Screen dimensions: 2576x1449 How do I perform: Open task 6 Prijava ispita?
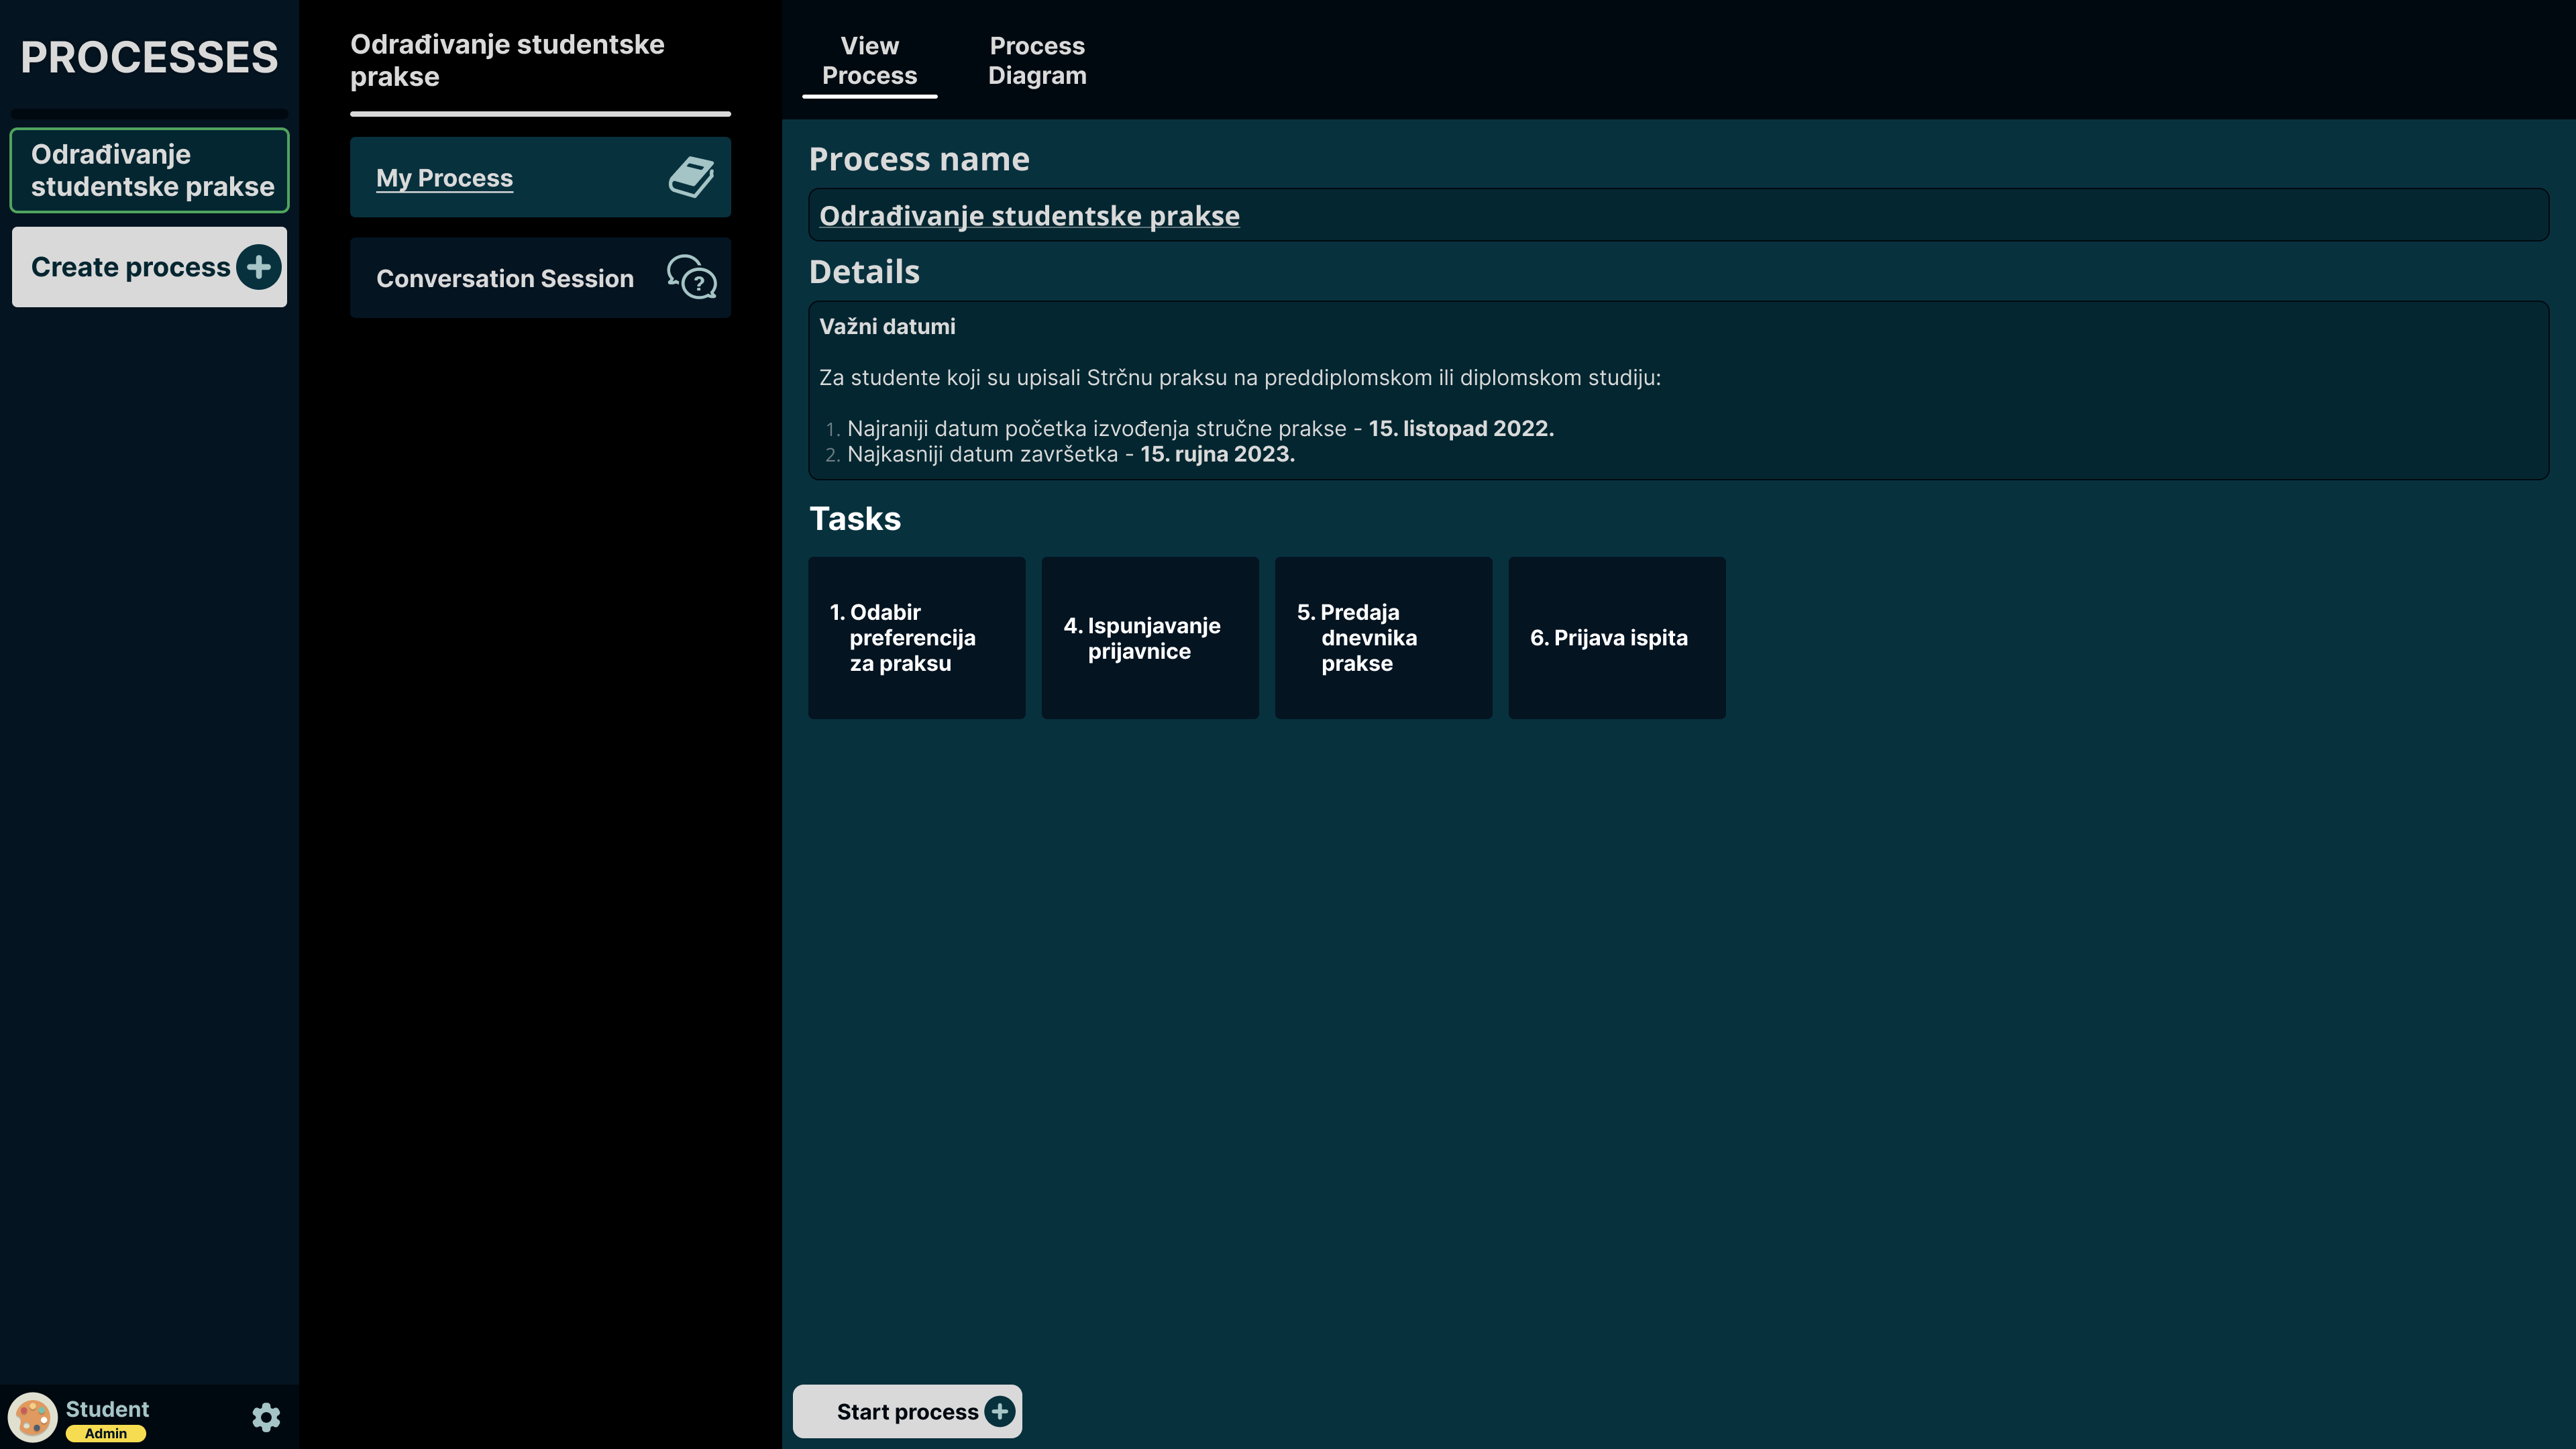click(1616, 638)
